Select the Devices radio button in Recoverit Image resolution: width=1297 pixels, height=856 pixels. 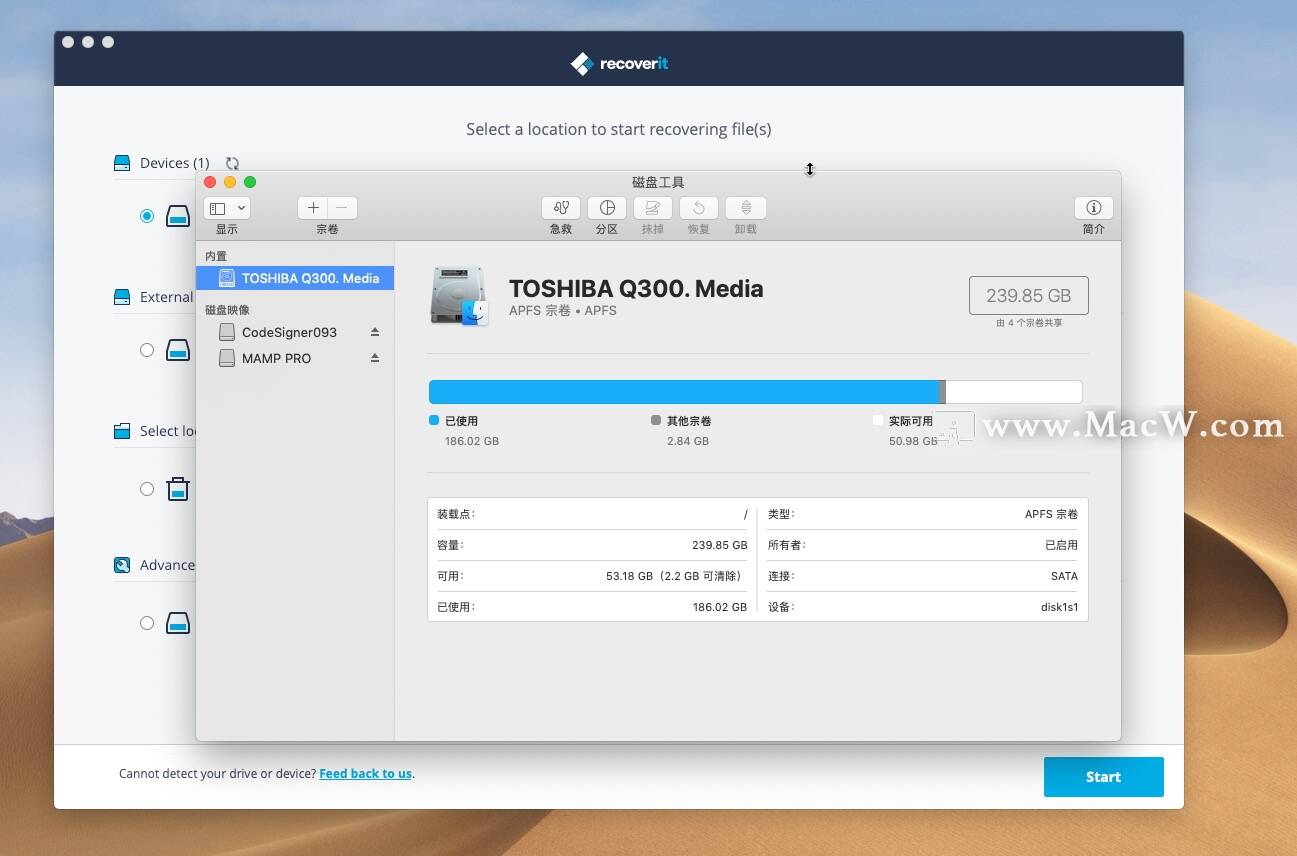click(147, 216)
